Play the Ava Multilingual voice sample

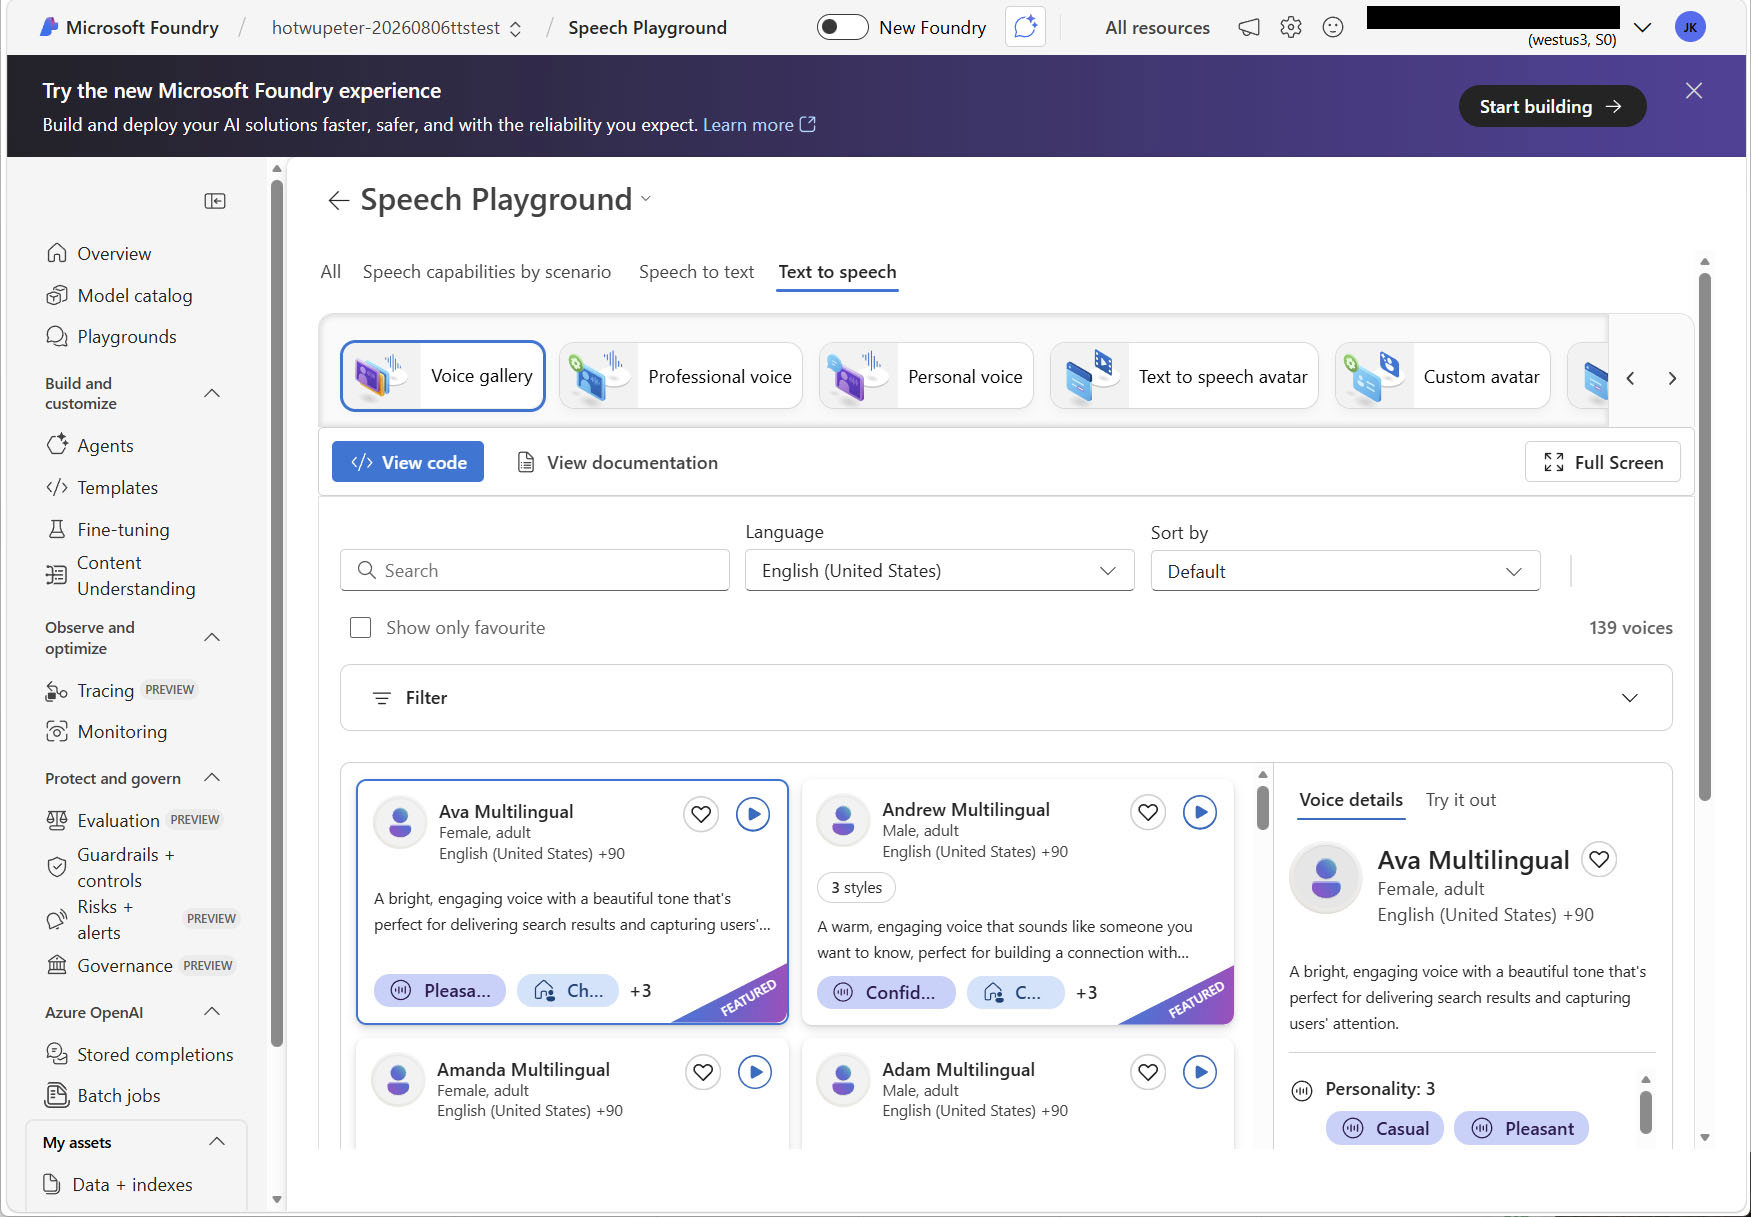point(753,814)
